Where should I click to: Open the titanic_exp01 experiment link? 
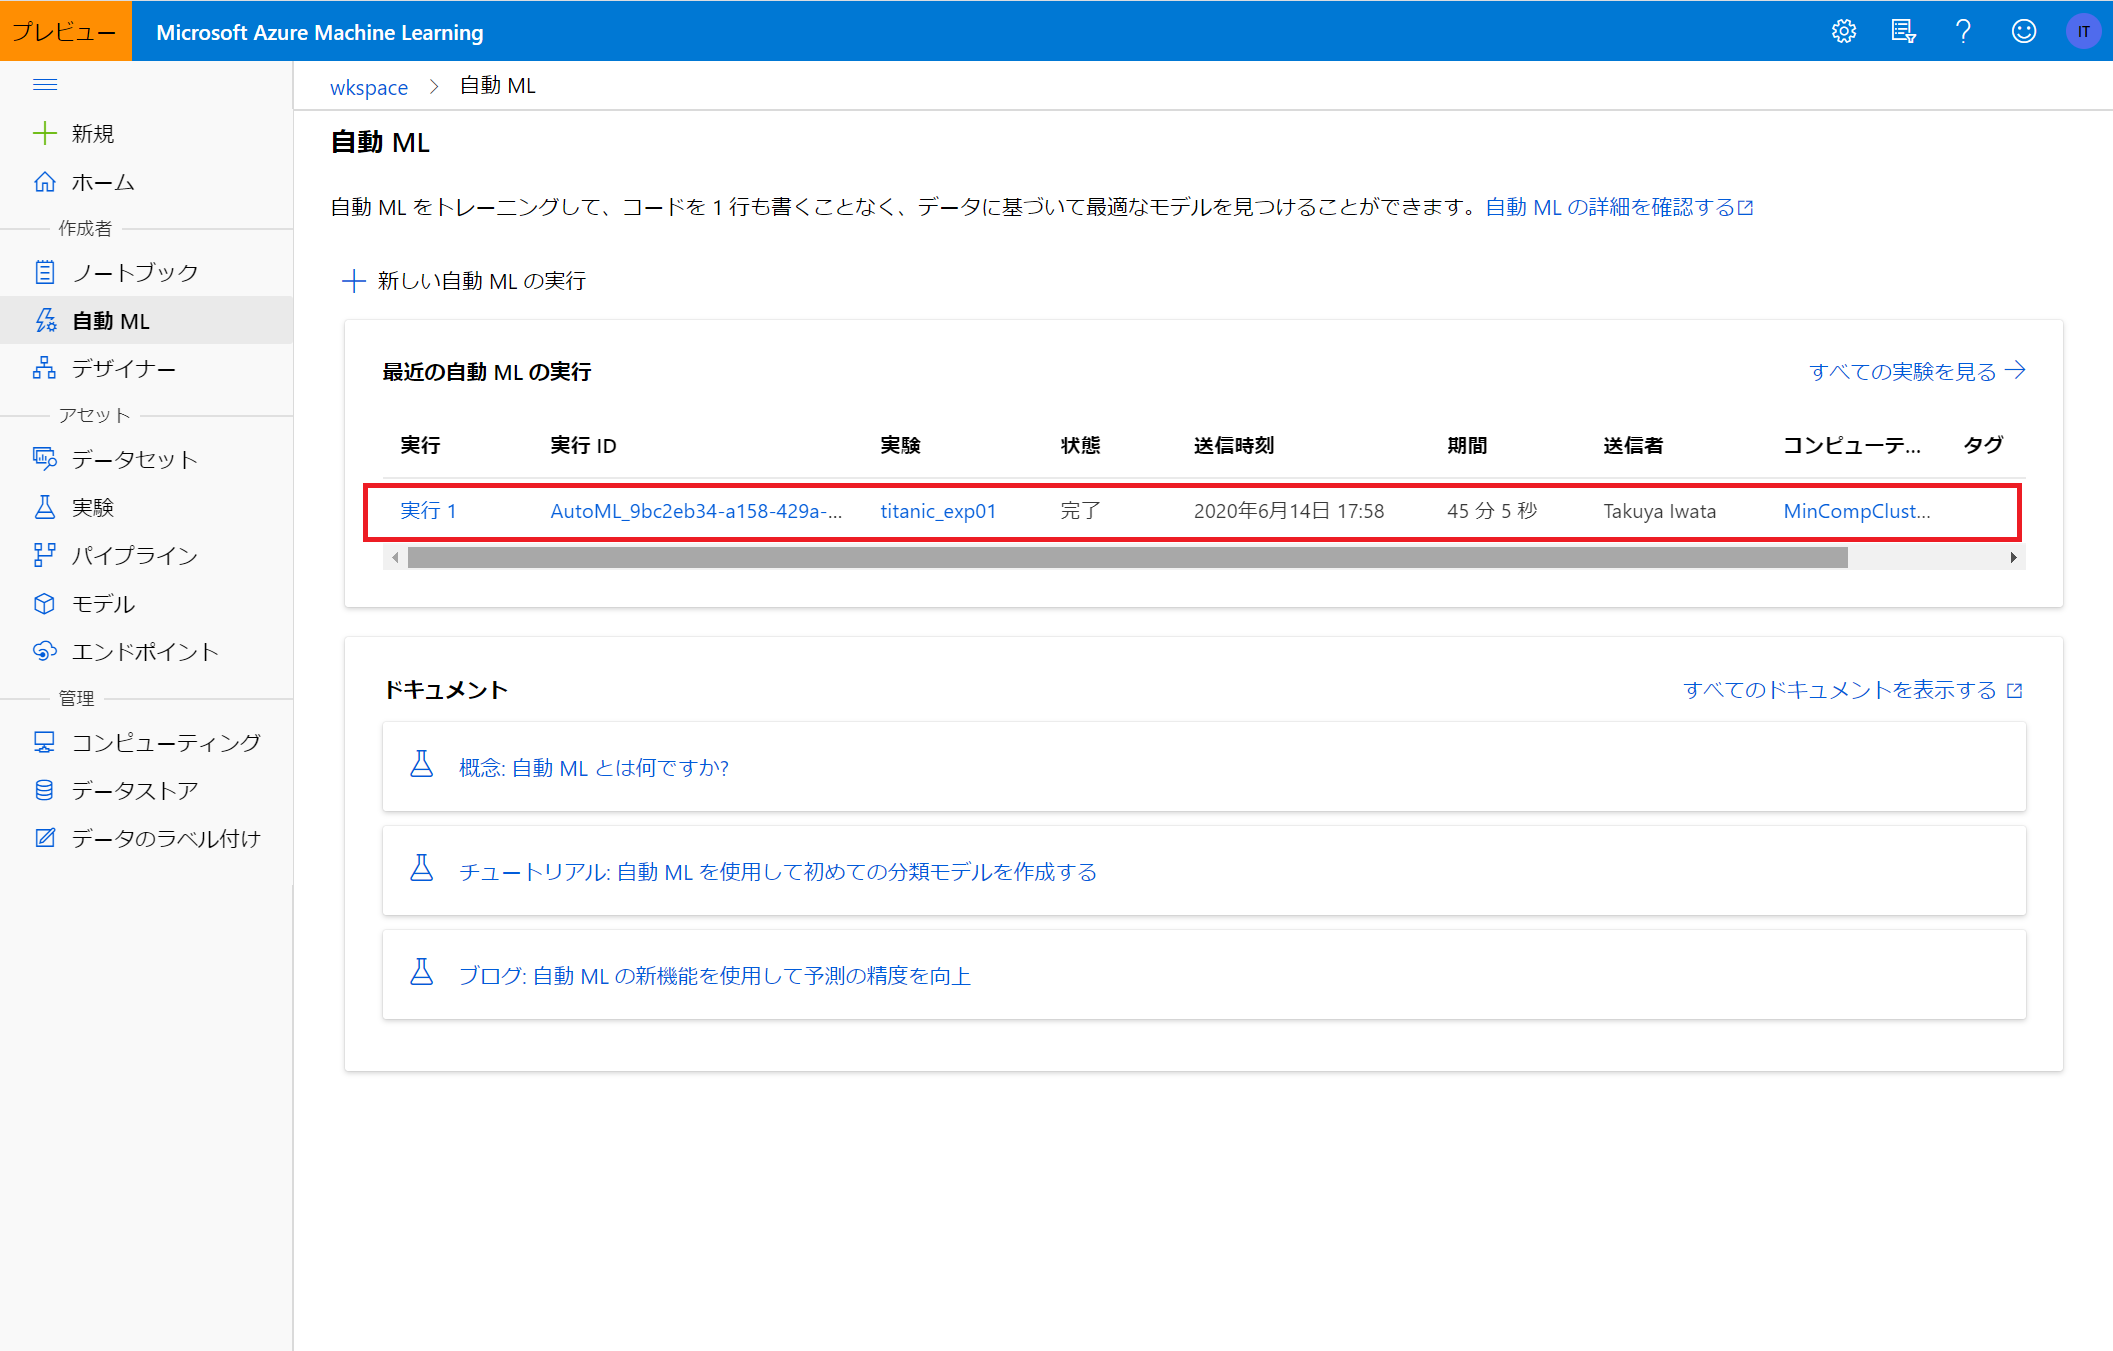point(938,511)
